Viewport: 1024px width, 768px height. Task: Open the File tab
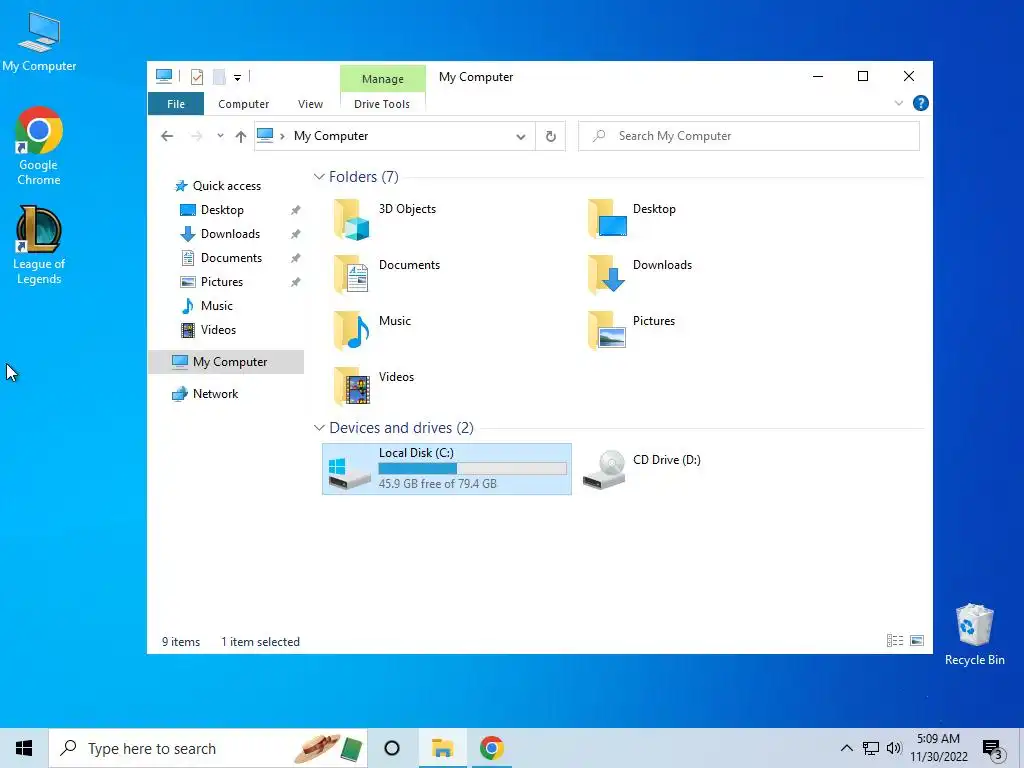pos(176,104)
